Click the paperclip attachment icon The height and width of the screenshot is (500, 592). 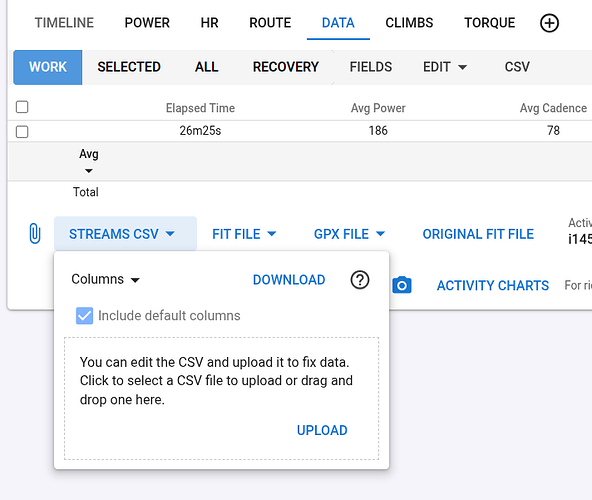coord(35,233)
